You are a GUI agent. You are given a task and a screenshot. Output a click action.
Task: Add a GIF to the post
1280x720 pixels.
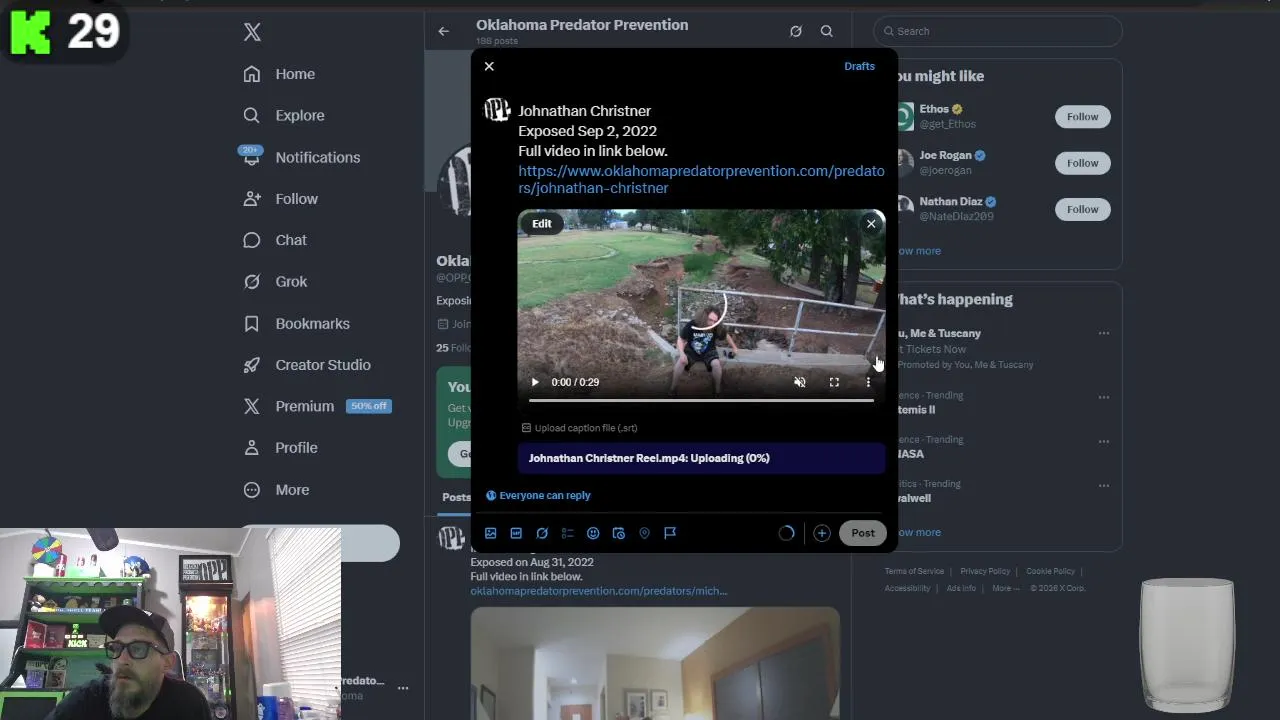[x=516, y=533]
